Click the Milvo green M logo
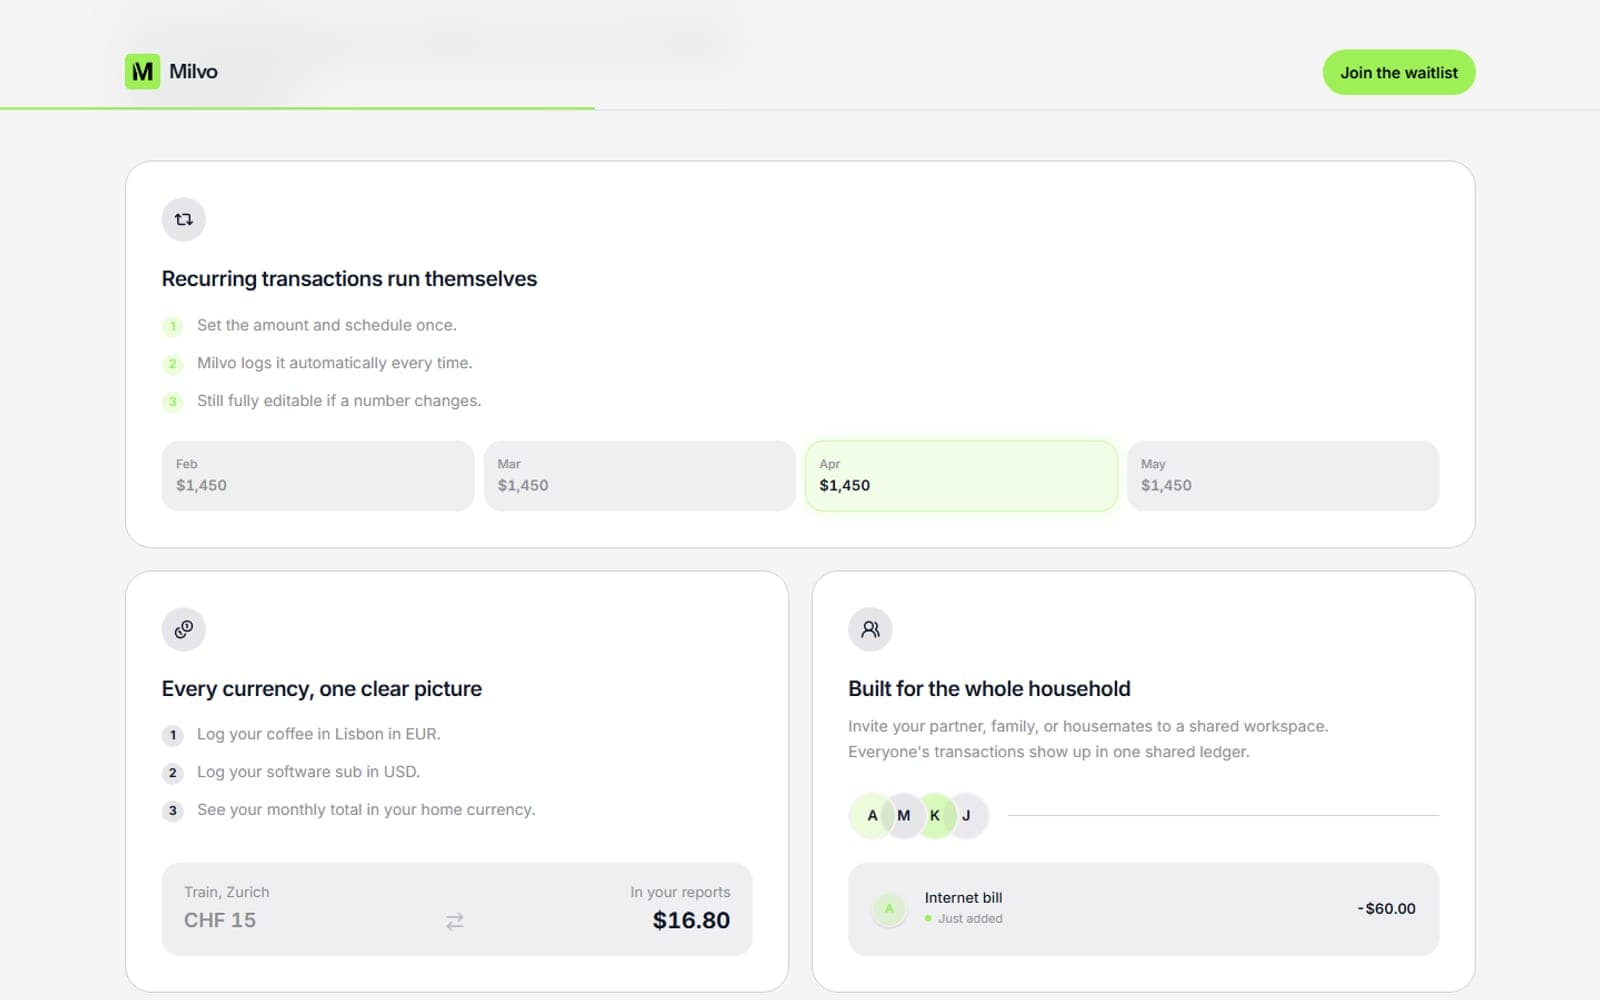The image size is (1600, 1000). (142, 71)
